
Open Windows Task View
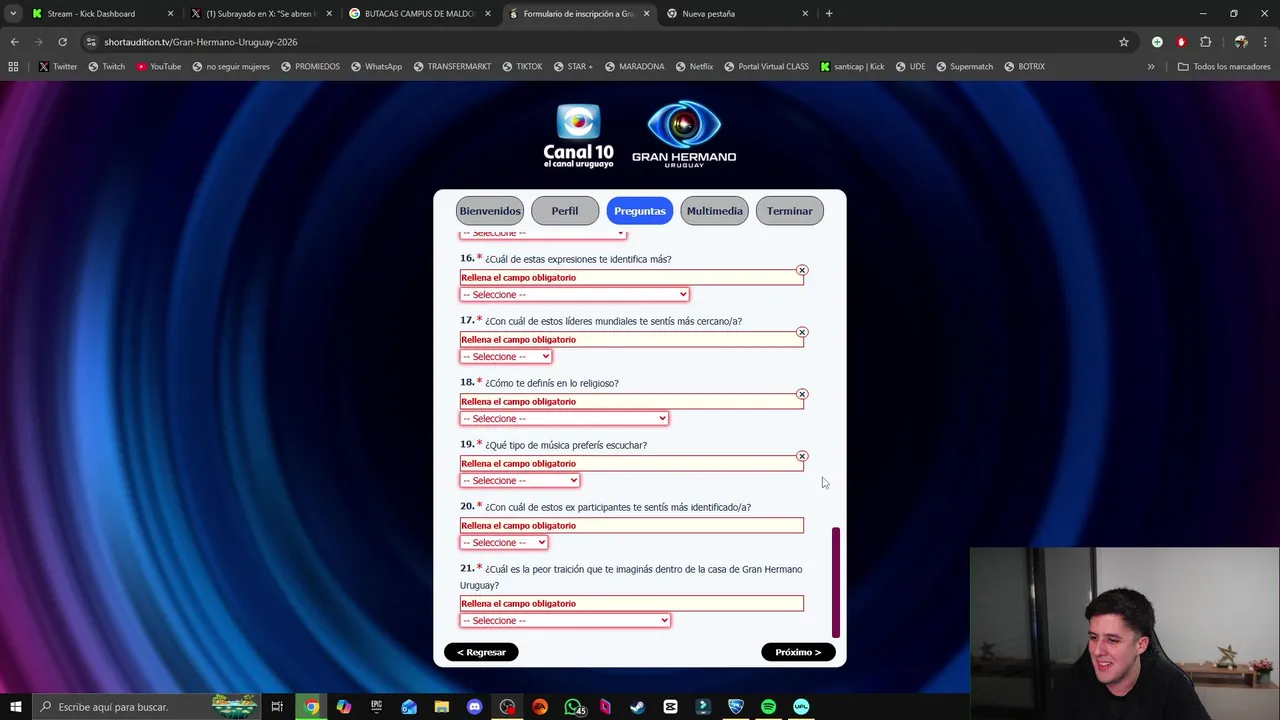point(277,707)
